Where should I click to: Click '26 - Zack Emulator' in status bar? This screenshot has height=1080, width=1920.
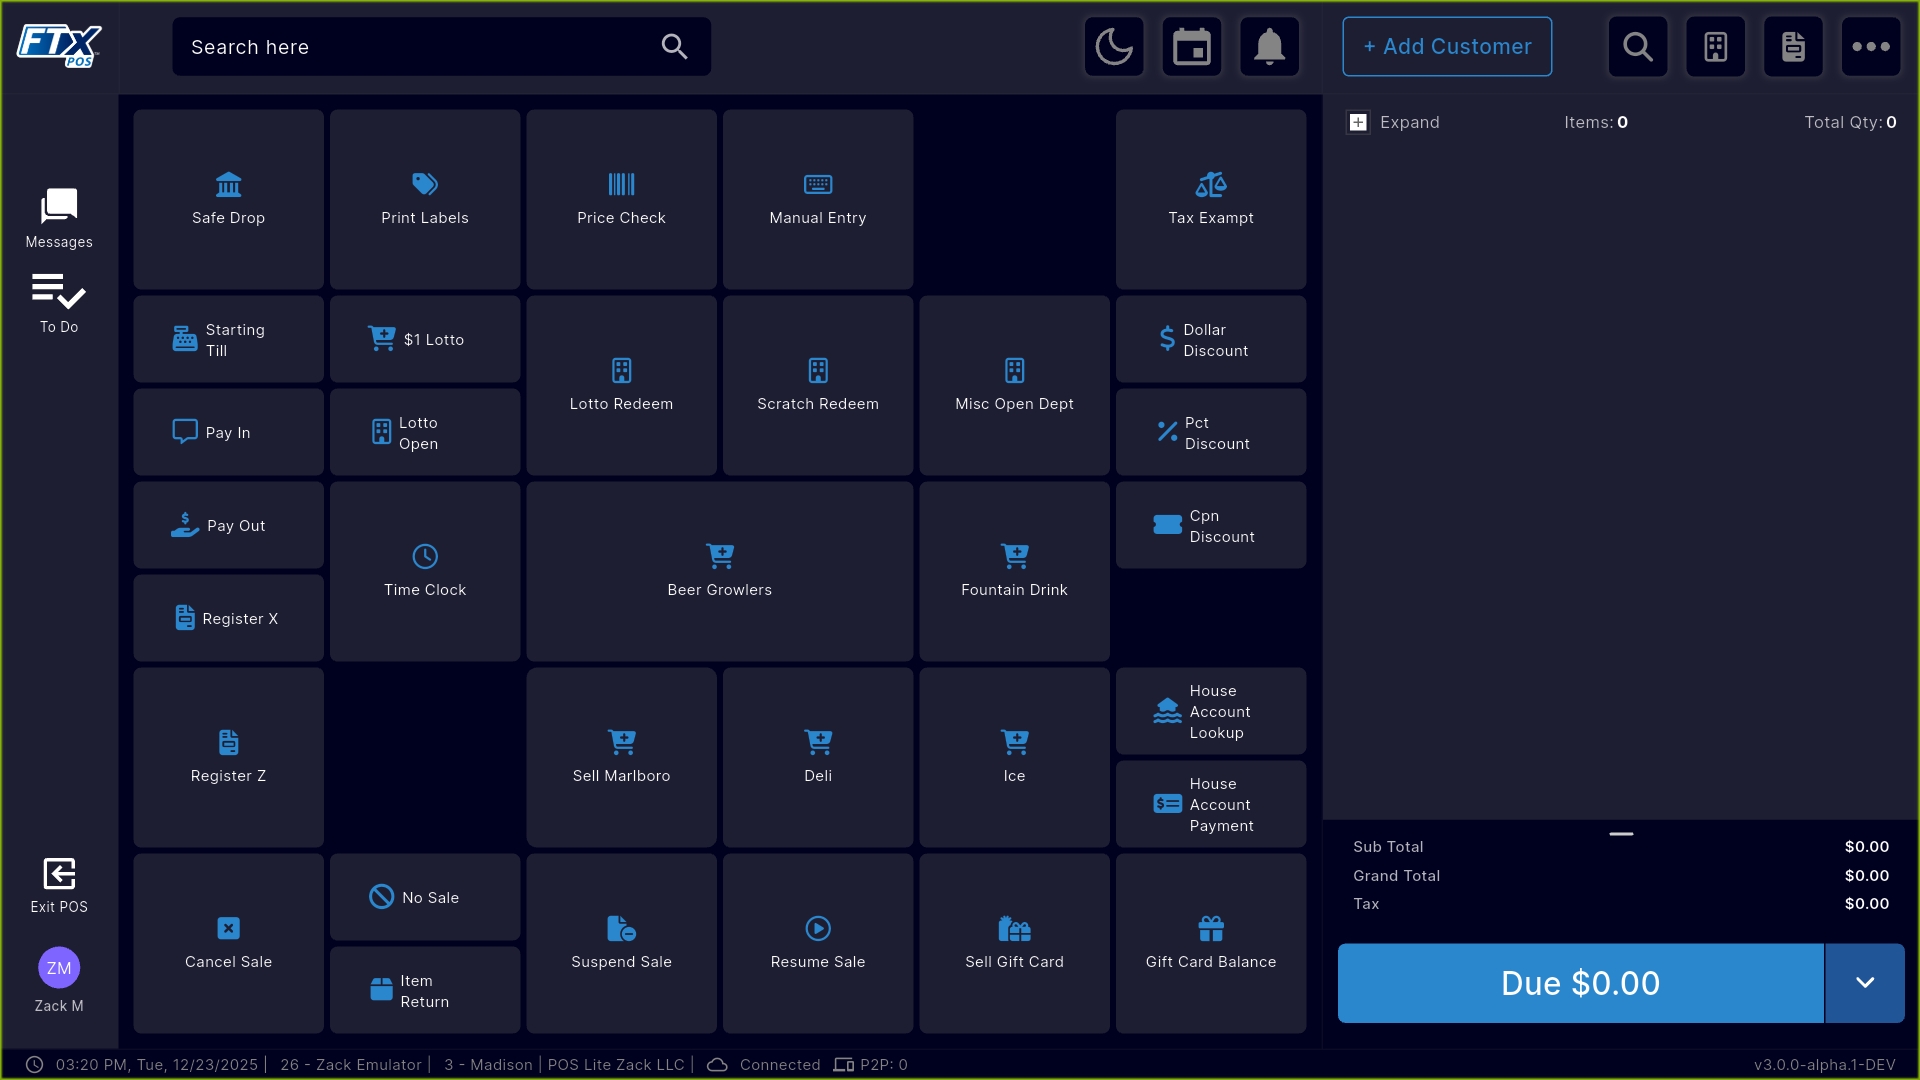point(351,1065)
